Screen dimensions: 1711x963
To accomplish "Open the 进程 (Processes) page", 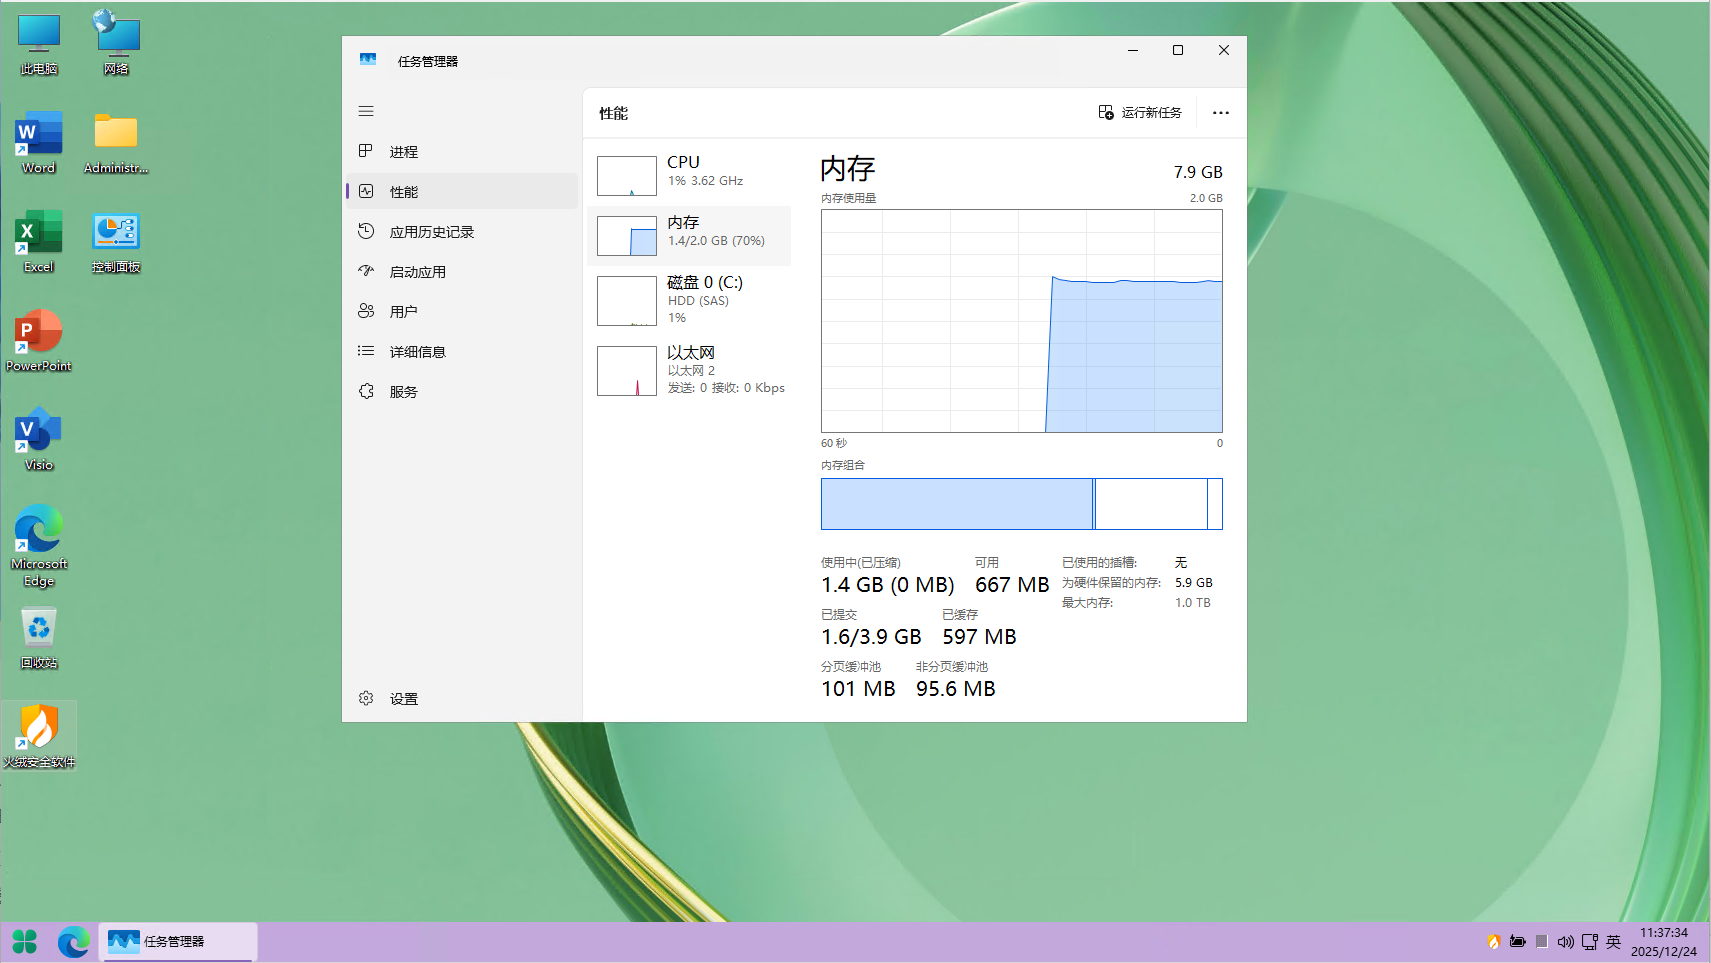I will (404, 152).
